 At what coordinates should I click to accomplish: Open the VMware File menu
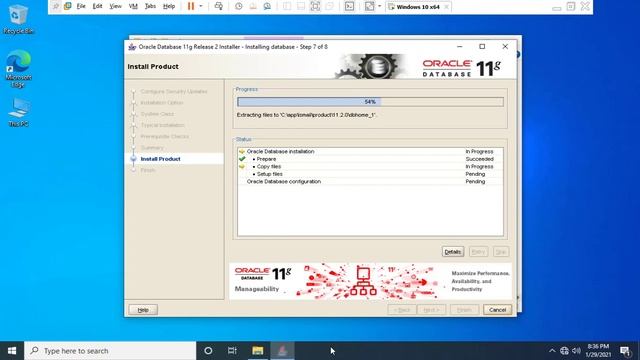point(81,6)
